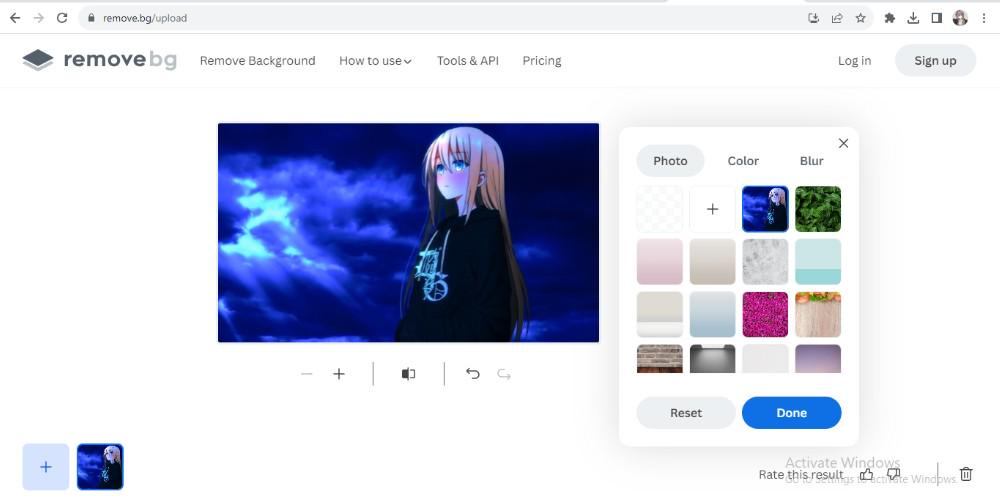This screenshot has width=1000, height=500.
Task: Switch to the Blur tab
Action: (811, 161)
